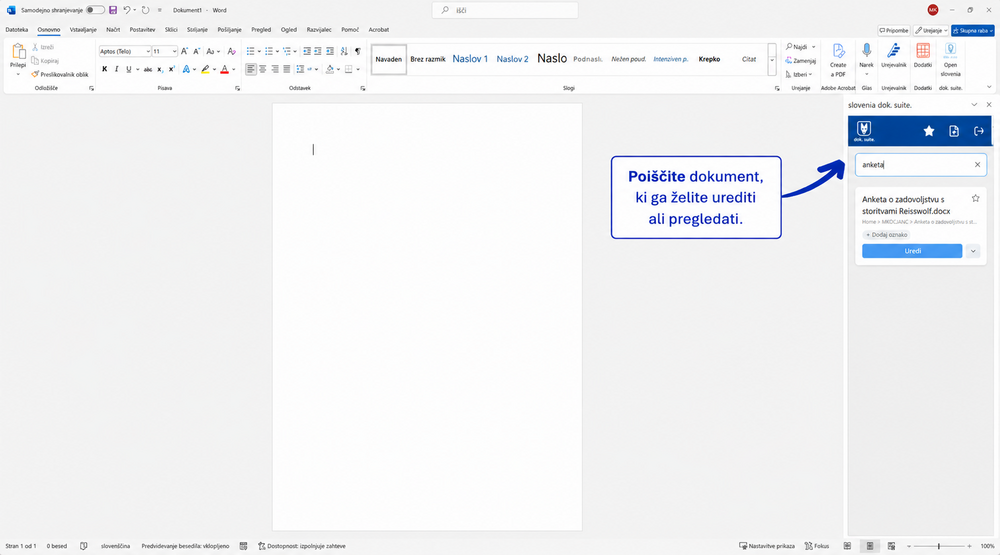Click the zoom slider in the status bar
1000x555 pixels.
pyautogui.click(x=939, y=546)
